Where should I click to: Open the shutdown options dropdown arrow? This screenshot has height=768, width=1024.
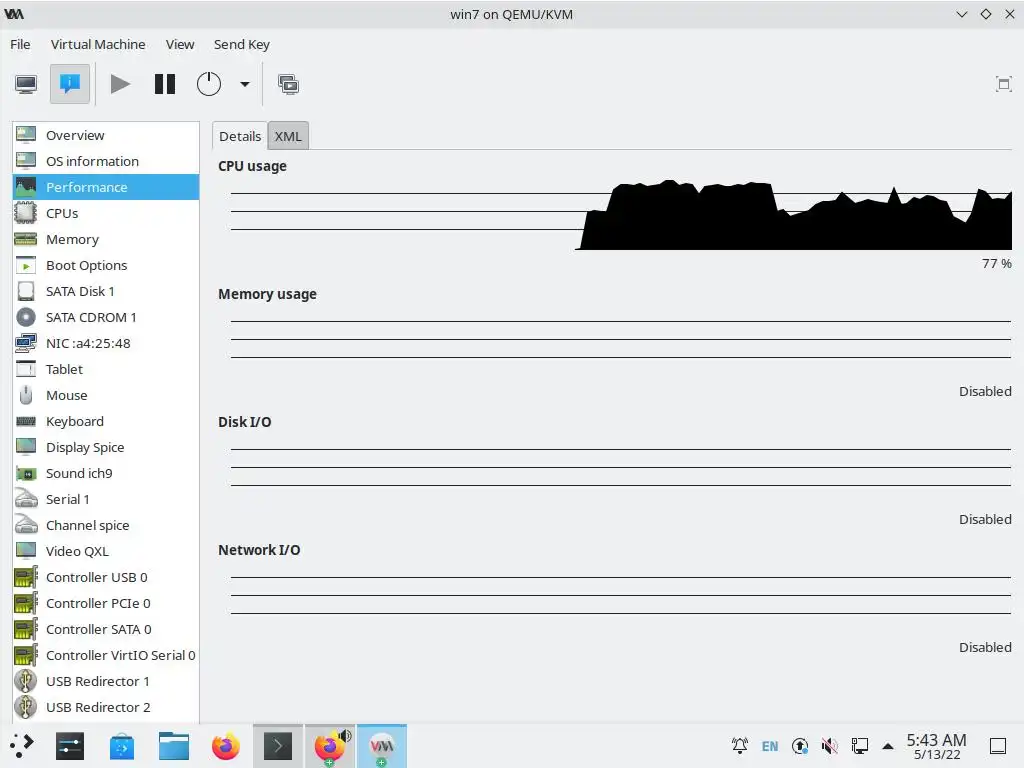click(x=245, y=84)
